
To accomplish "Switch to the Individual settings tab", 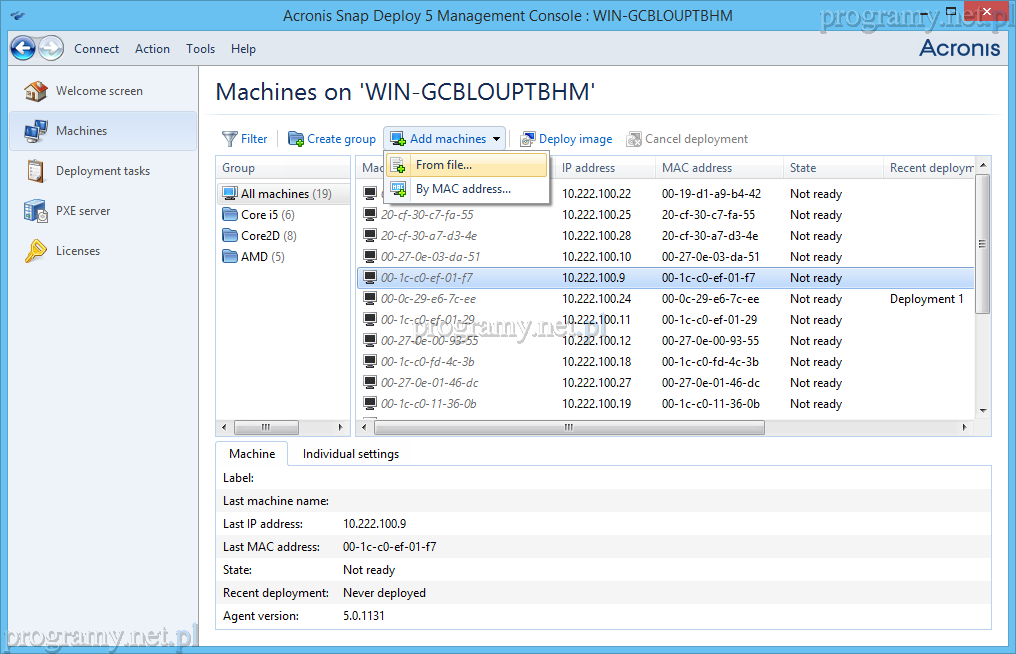I will (350, 454).
